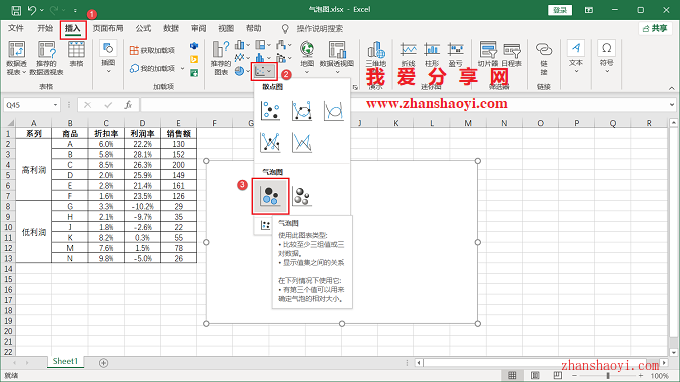Image resolution: width=680 pixels, height=382 pixels.
Task: Insert the 2D bubble chart
Action: (x=270, y=196)
